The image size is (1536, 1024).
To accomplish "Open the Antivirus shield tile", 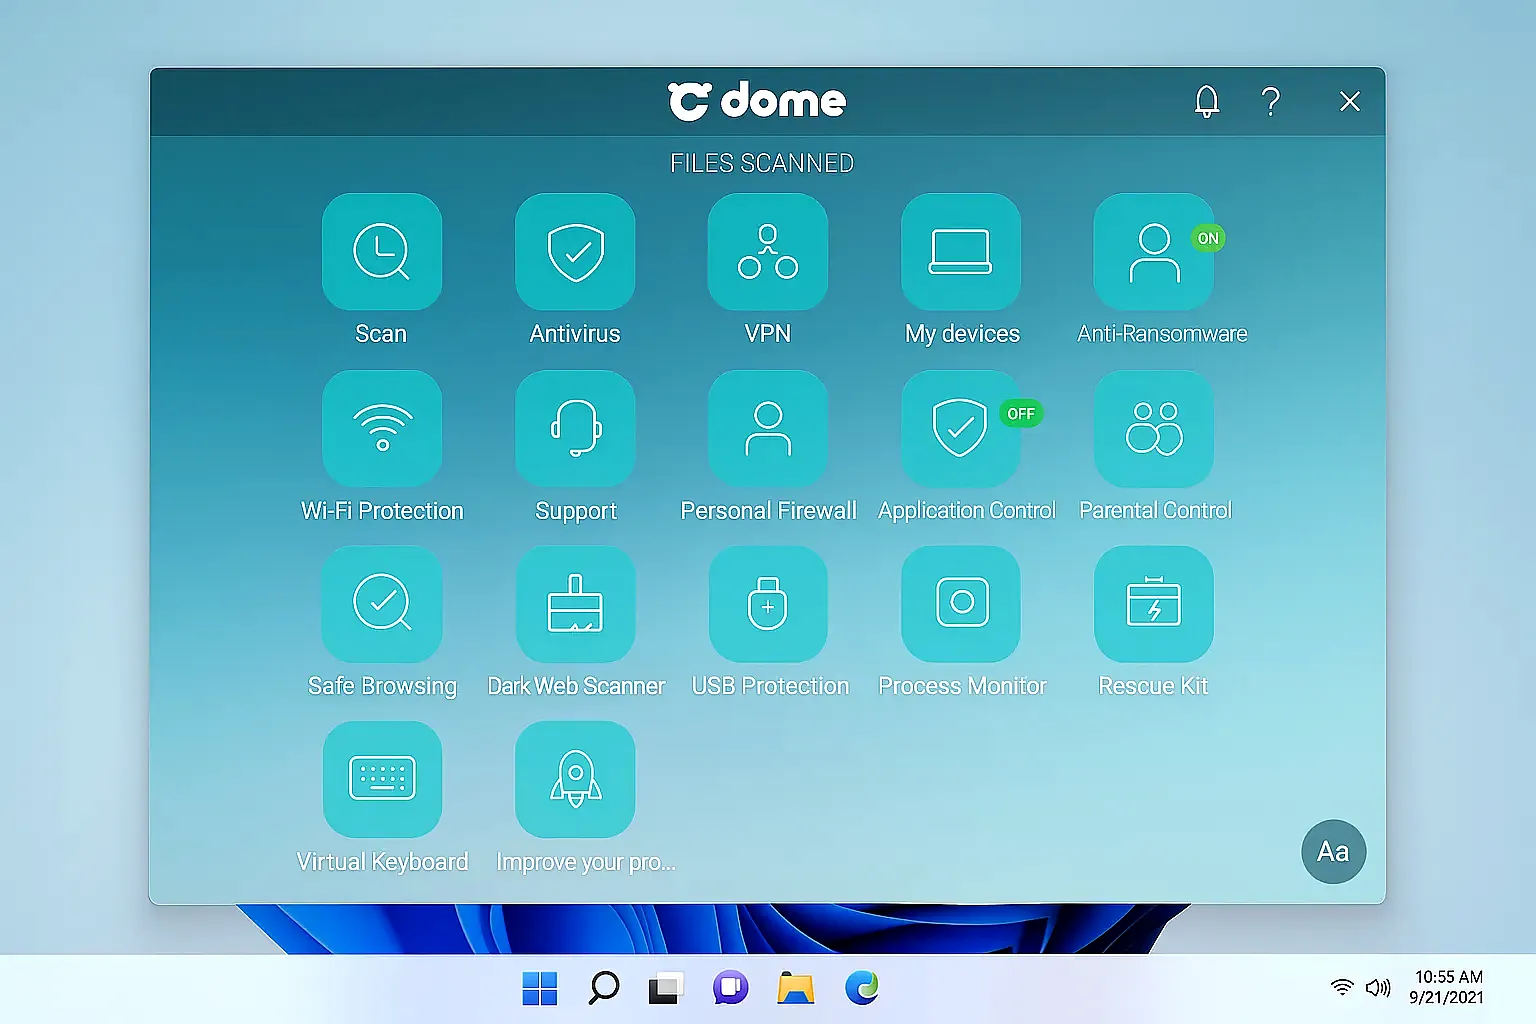I will click(575, 251).
